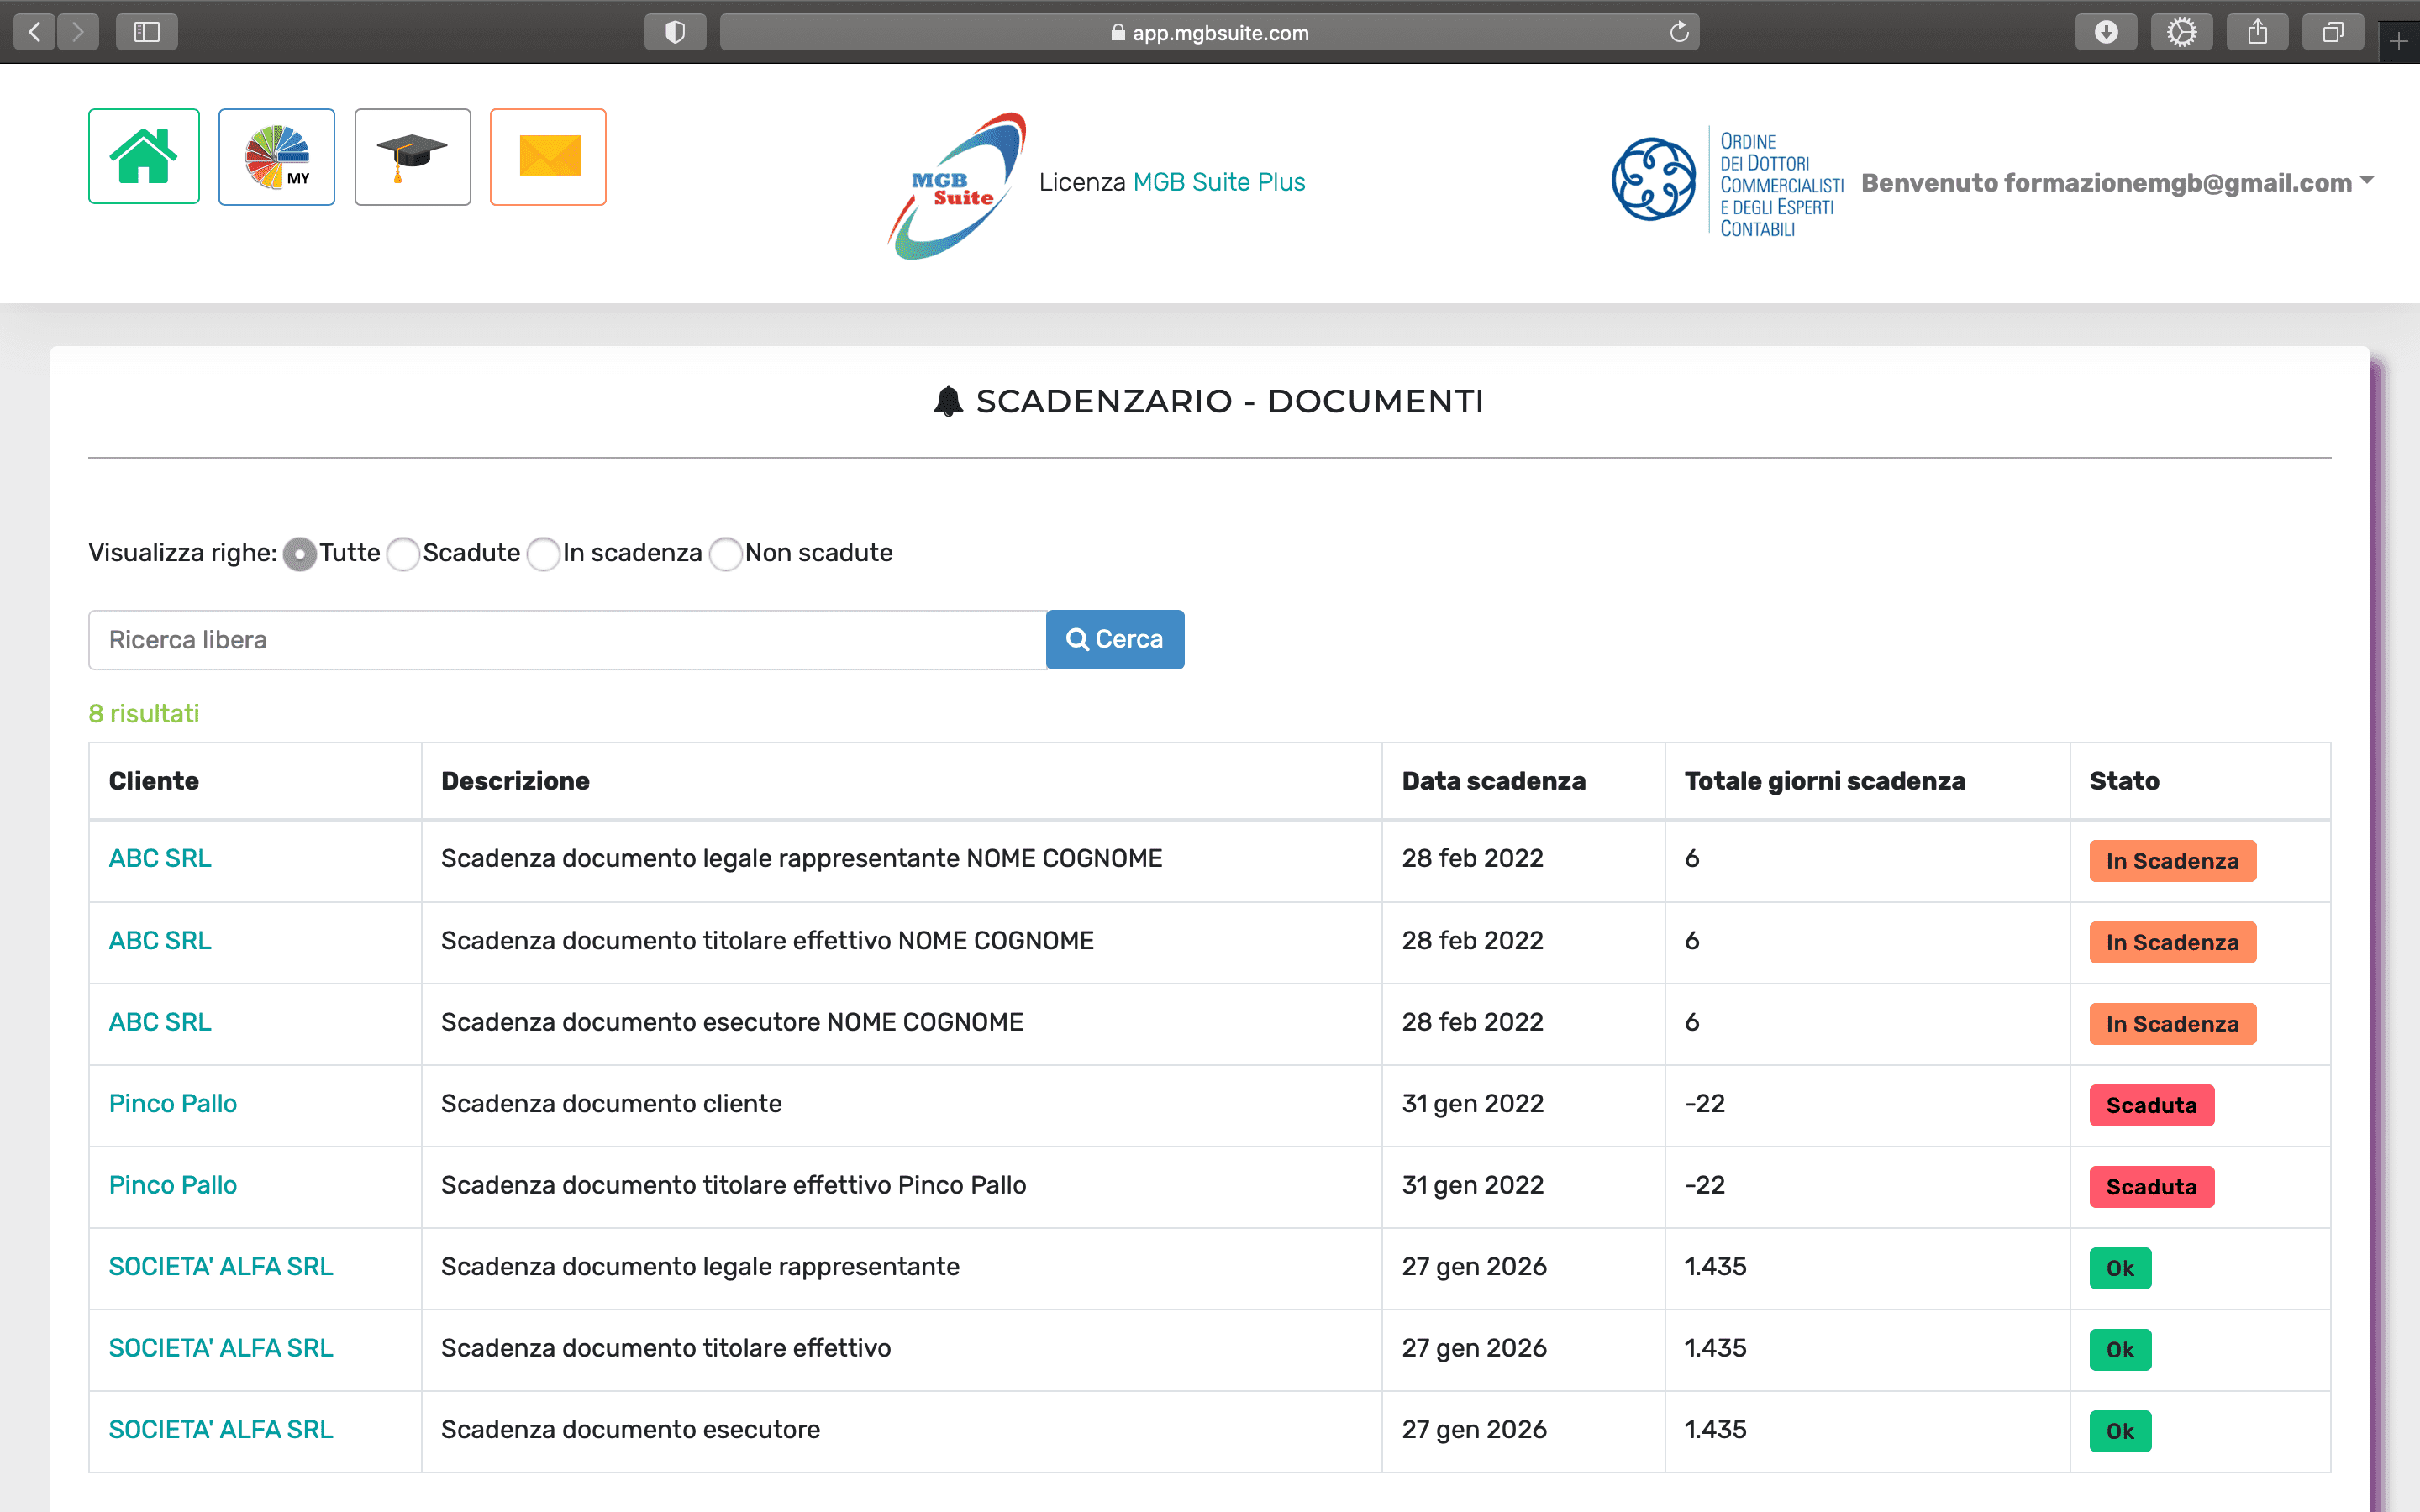Reload page using address bar refresh icon

coord(1679,32)
